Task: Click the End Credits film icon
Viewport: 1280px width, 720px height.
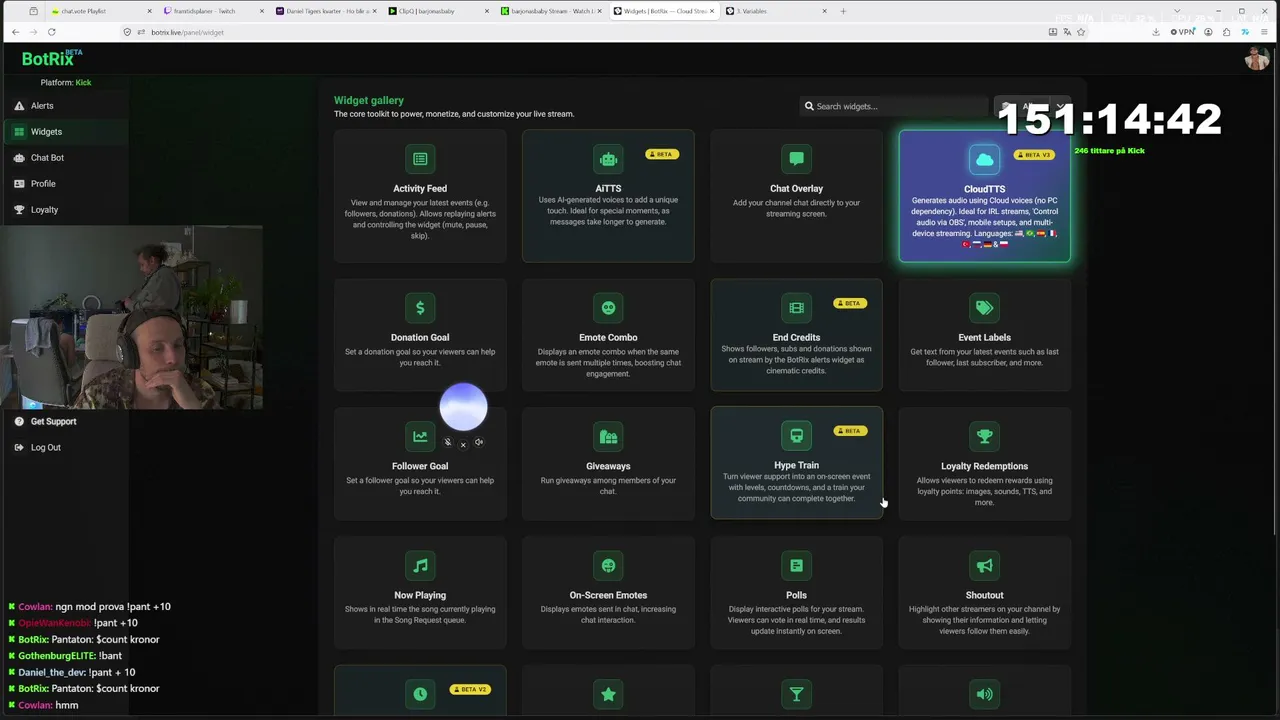Action: click(796, 308)
